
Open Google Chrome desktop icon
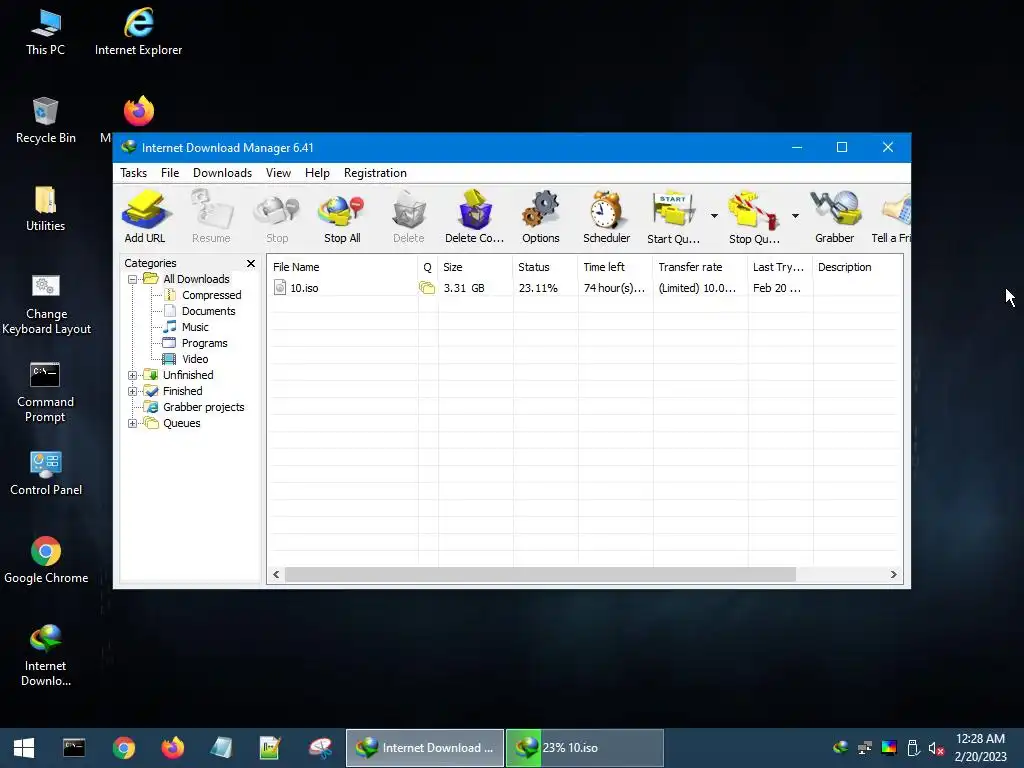46,560
